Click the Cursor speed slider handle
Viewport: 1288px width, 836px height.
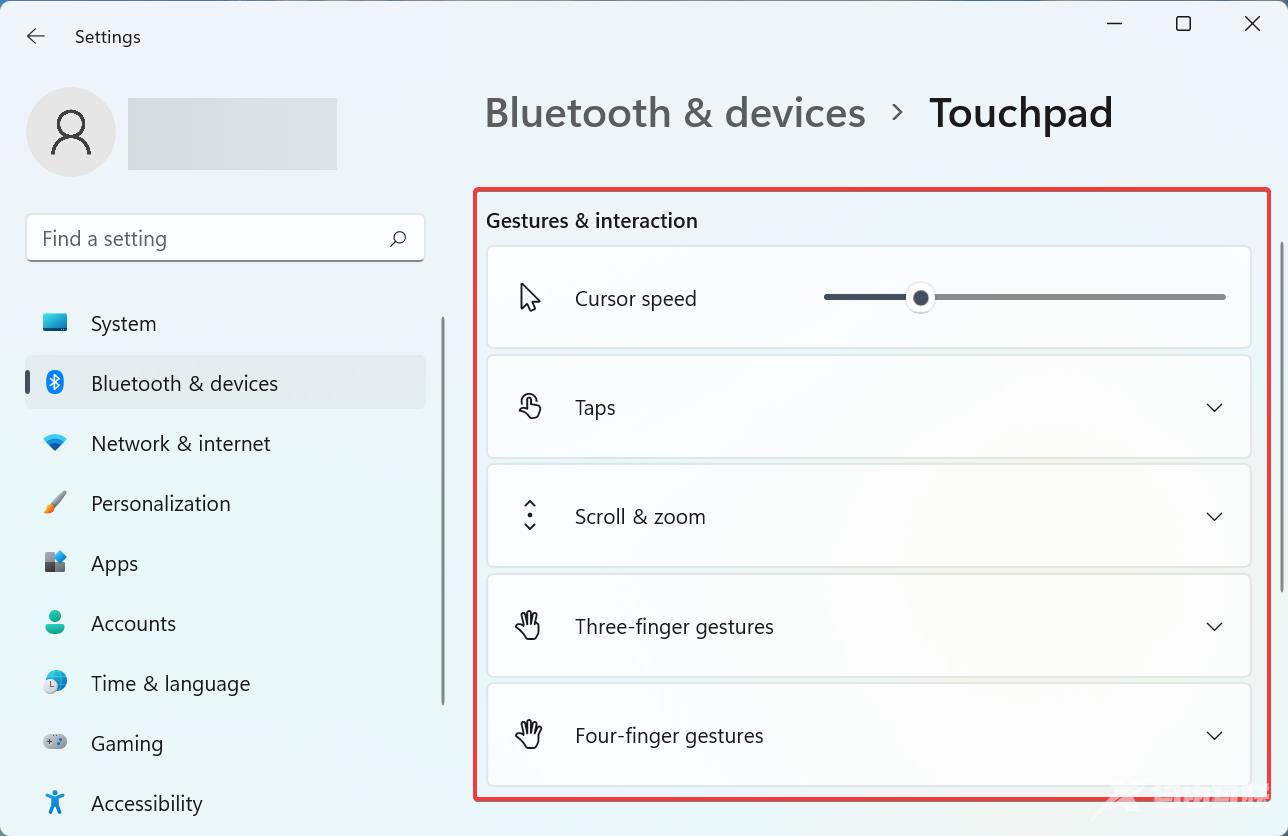[x=920, y=298]
